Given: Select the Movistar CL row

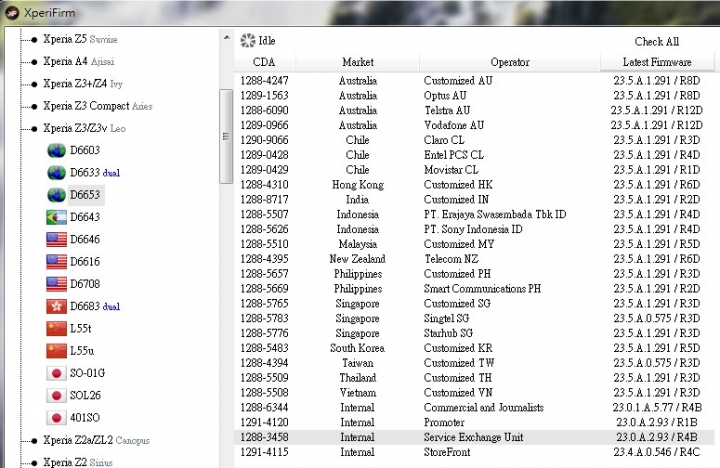Looking at the screenshot, I should tap(474, 169).
